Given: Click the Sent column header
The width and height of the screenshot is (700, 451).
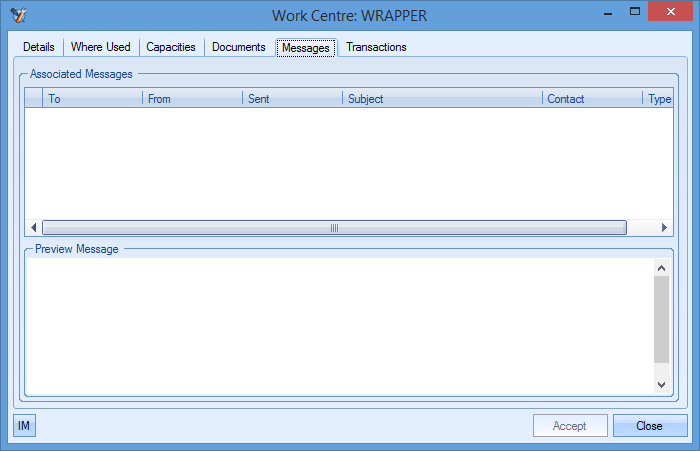Looking at the screenshot, I should pyautogui.click(x=293, y=99).
